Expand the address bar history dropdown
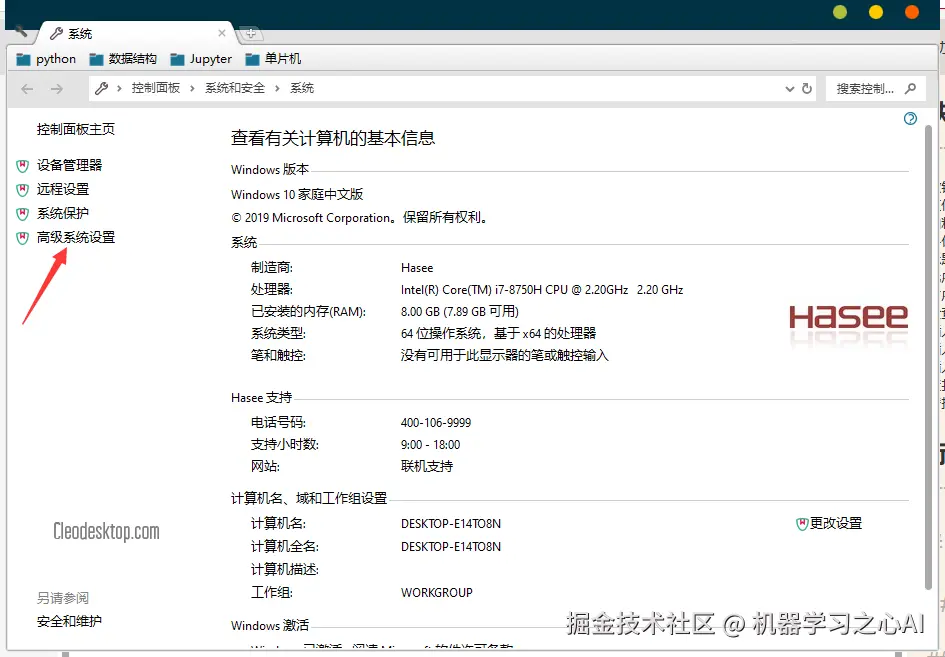945x657 pixels. pyautogui.click(x=790, y=89)
